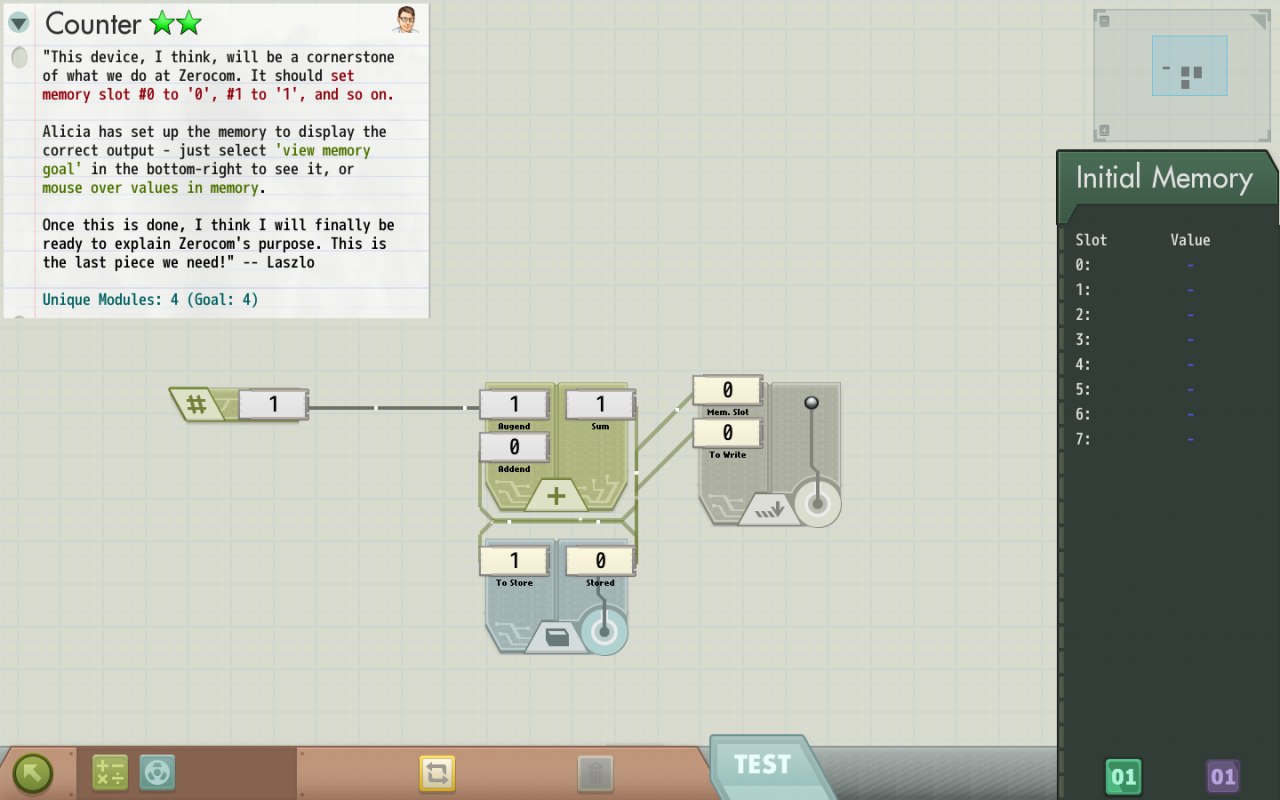Select the plus icon on adder module
Screen dimensions: 1280x800
[556, 495]
